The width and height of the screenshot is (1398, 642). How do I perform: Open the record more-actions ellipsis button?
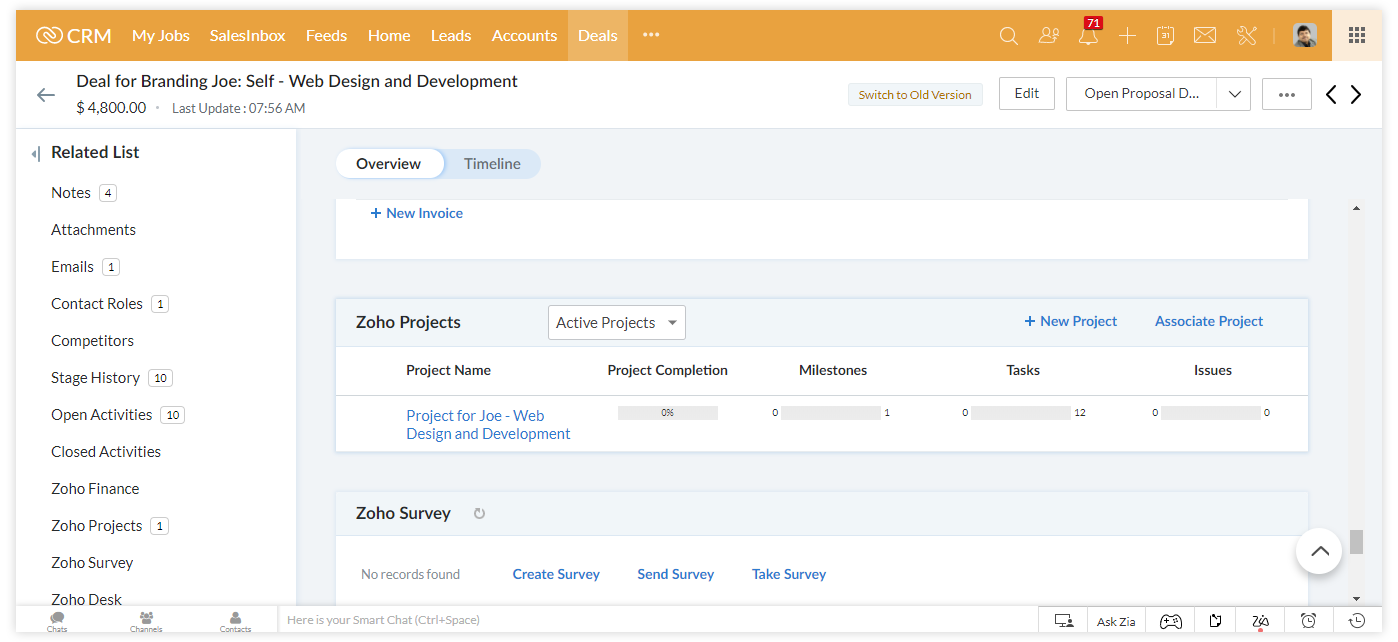pos(1287,94)
